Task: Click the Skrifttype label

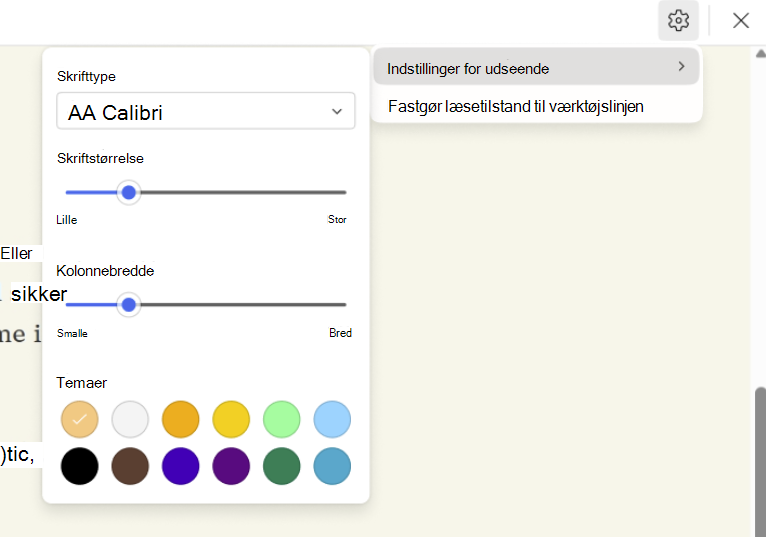Action: point(86,76)
